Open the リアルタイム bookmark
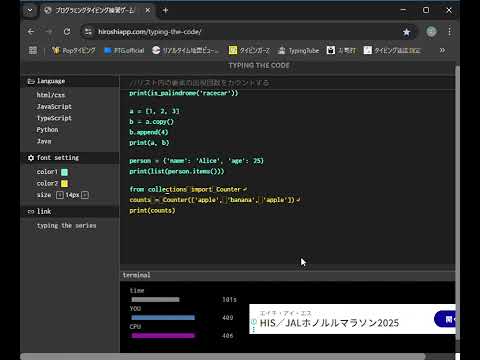 pos(186,50)
